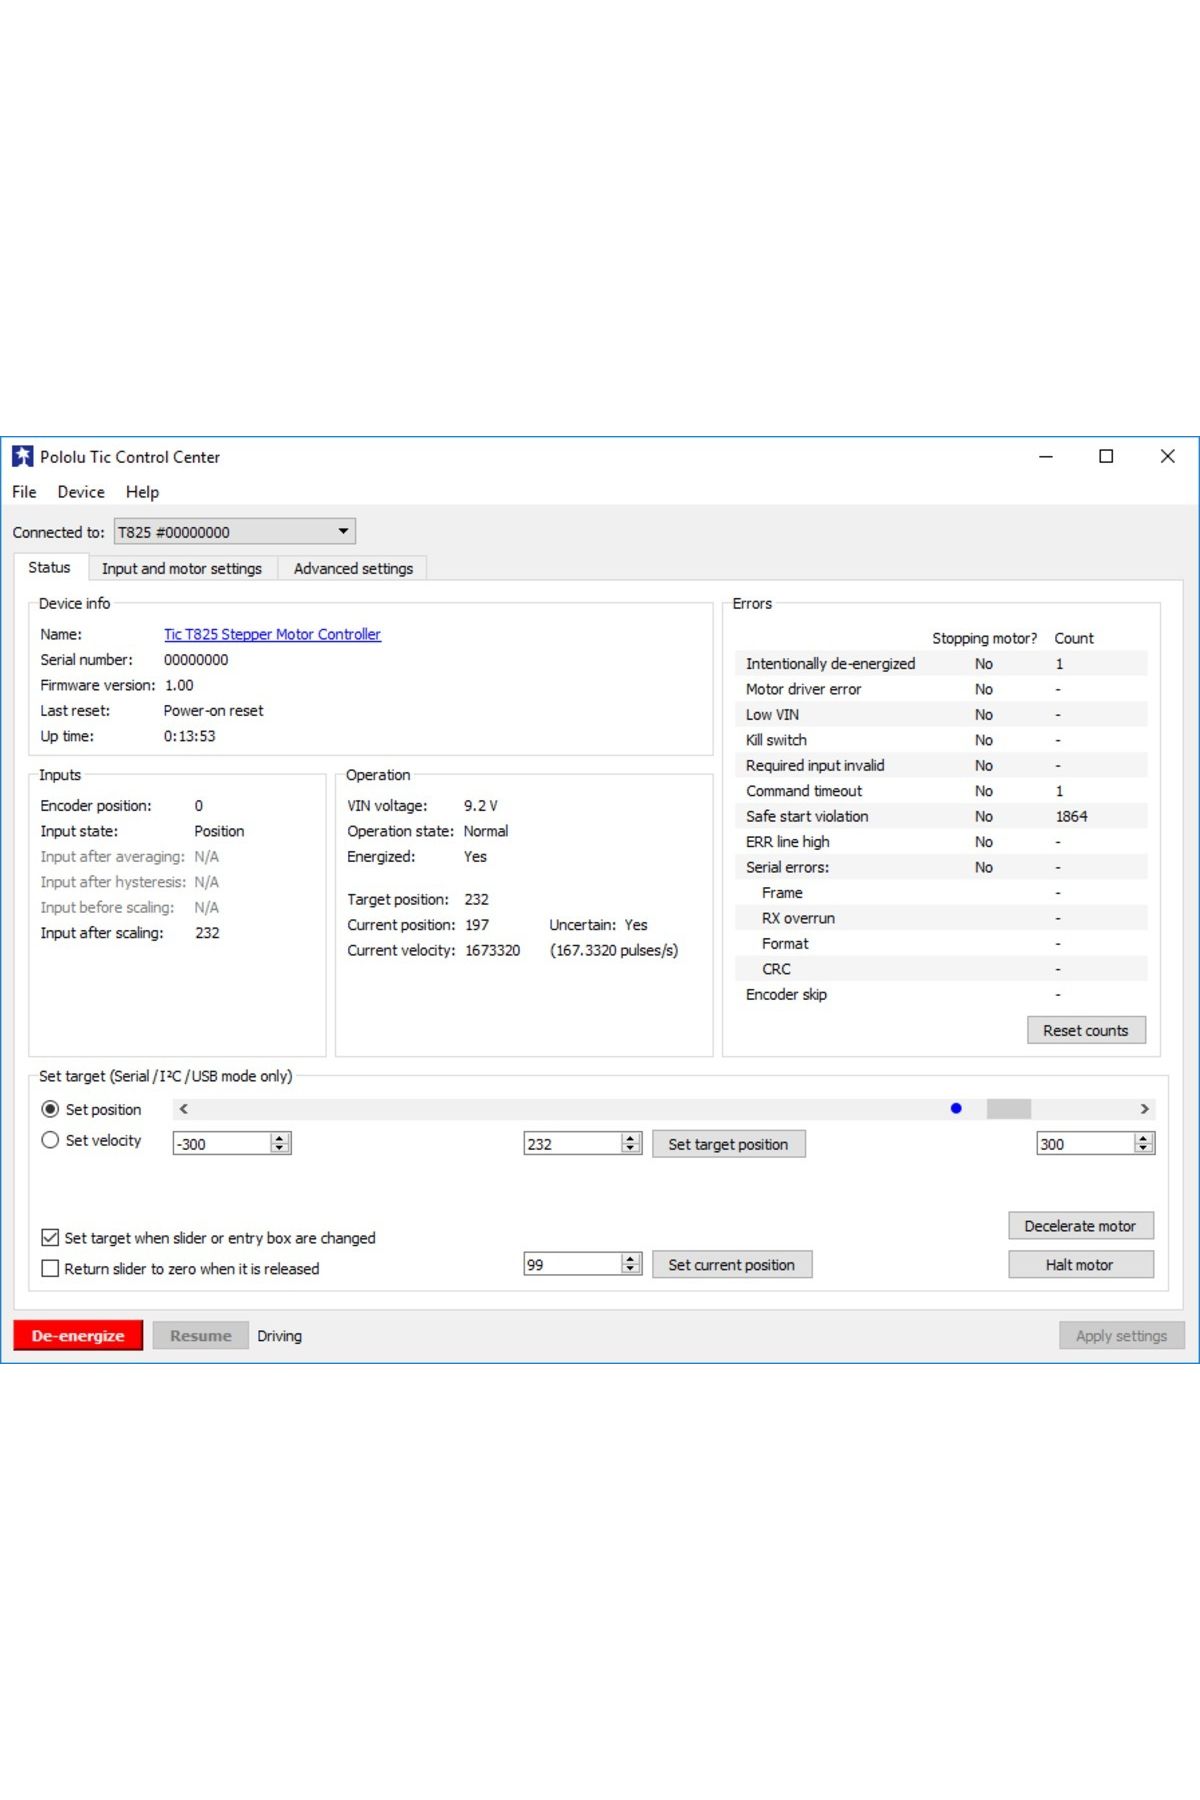
Task: Click the Command timeout error row label
Action: [x=804, y=791]
